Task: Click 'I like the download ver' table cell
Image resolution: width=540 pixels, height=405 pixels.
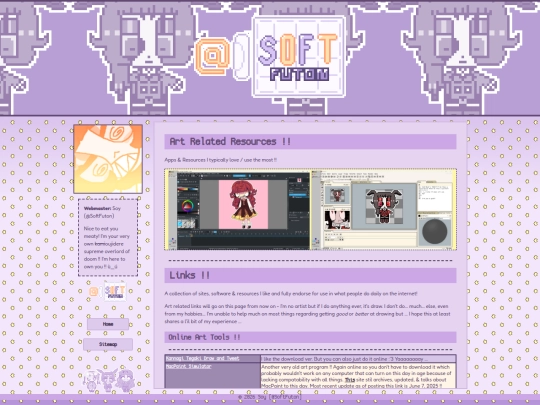Action: 358,359
